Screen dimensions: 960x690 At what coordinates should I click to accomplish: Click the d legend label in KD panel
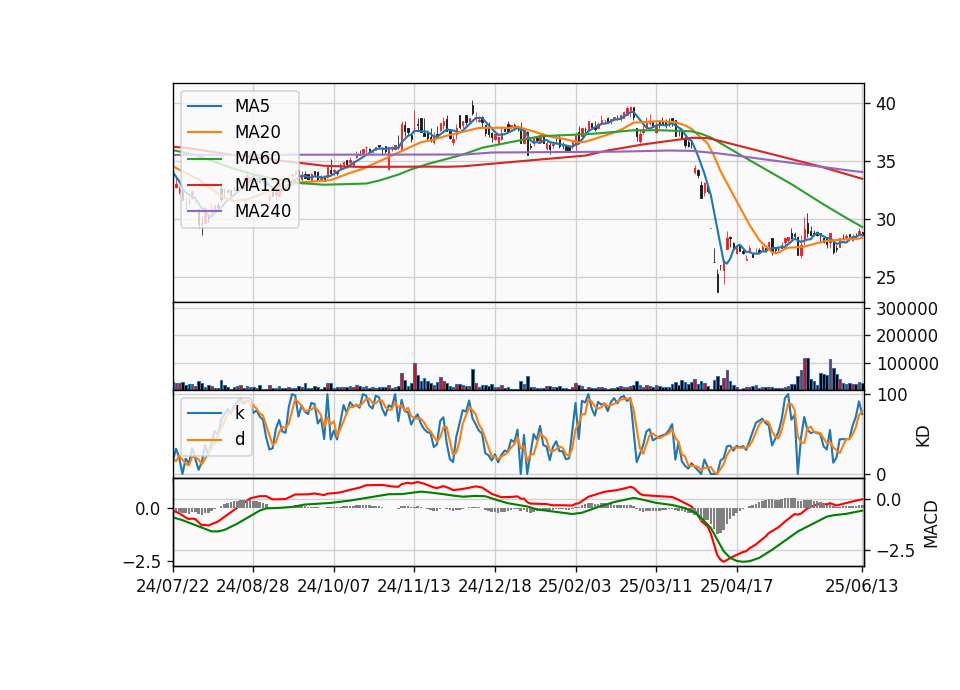(x=240, y=439)
